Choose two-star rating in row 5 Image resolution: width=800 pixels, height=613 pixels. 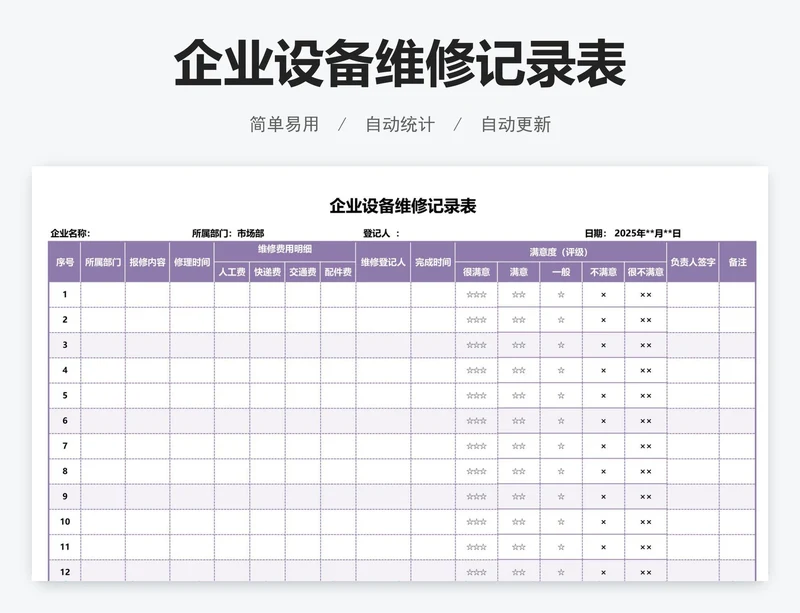(x=519, y=396)
